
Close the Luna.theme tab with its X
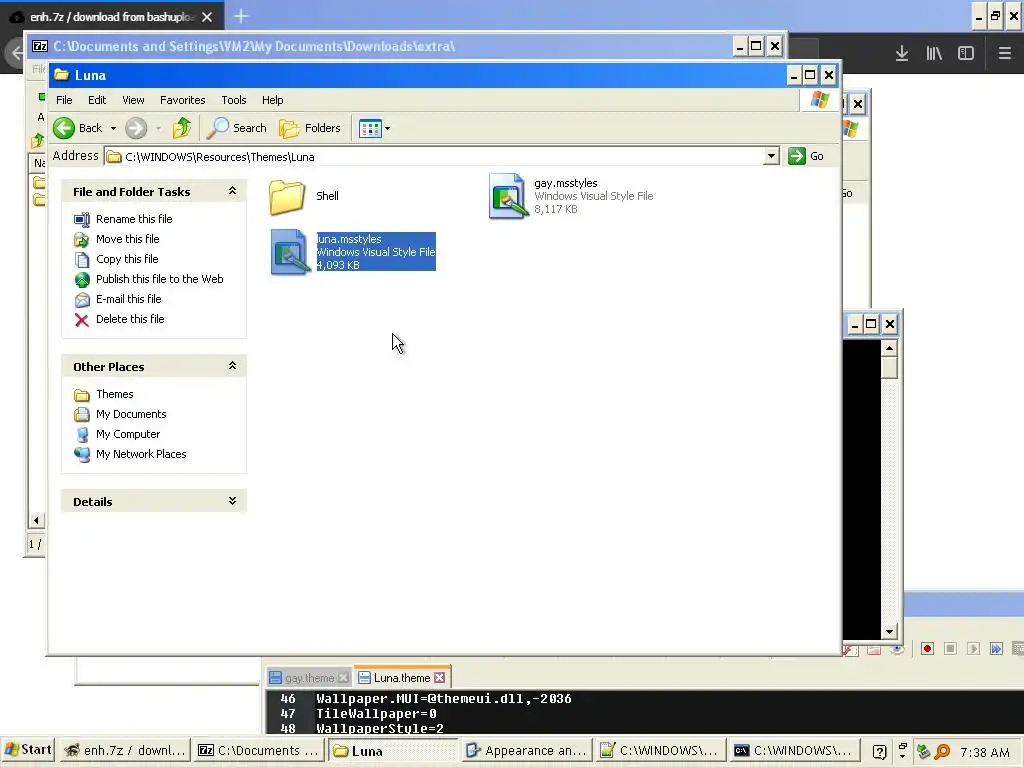[x=440, y=678]
